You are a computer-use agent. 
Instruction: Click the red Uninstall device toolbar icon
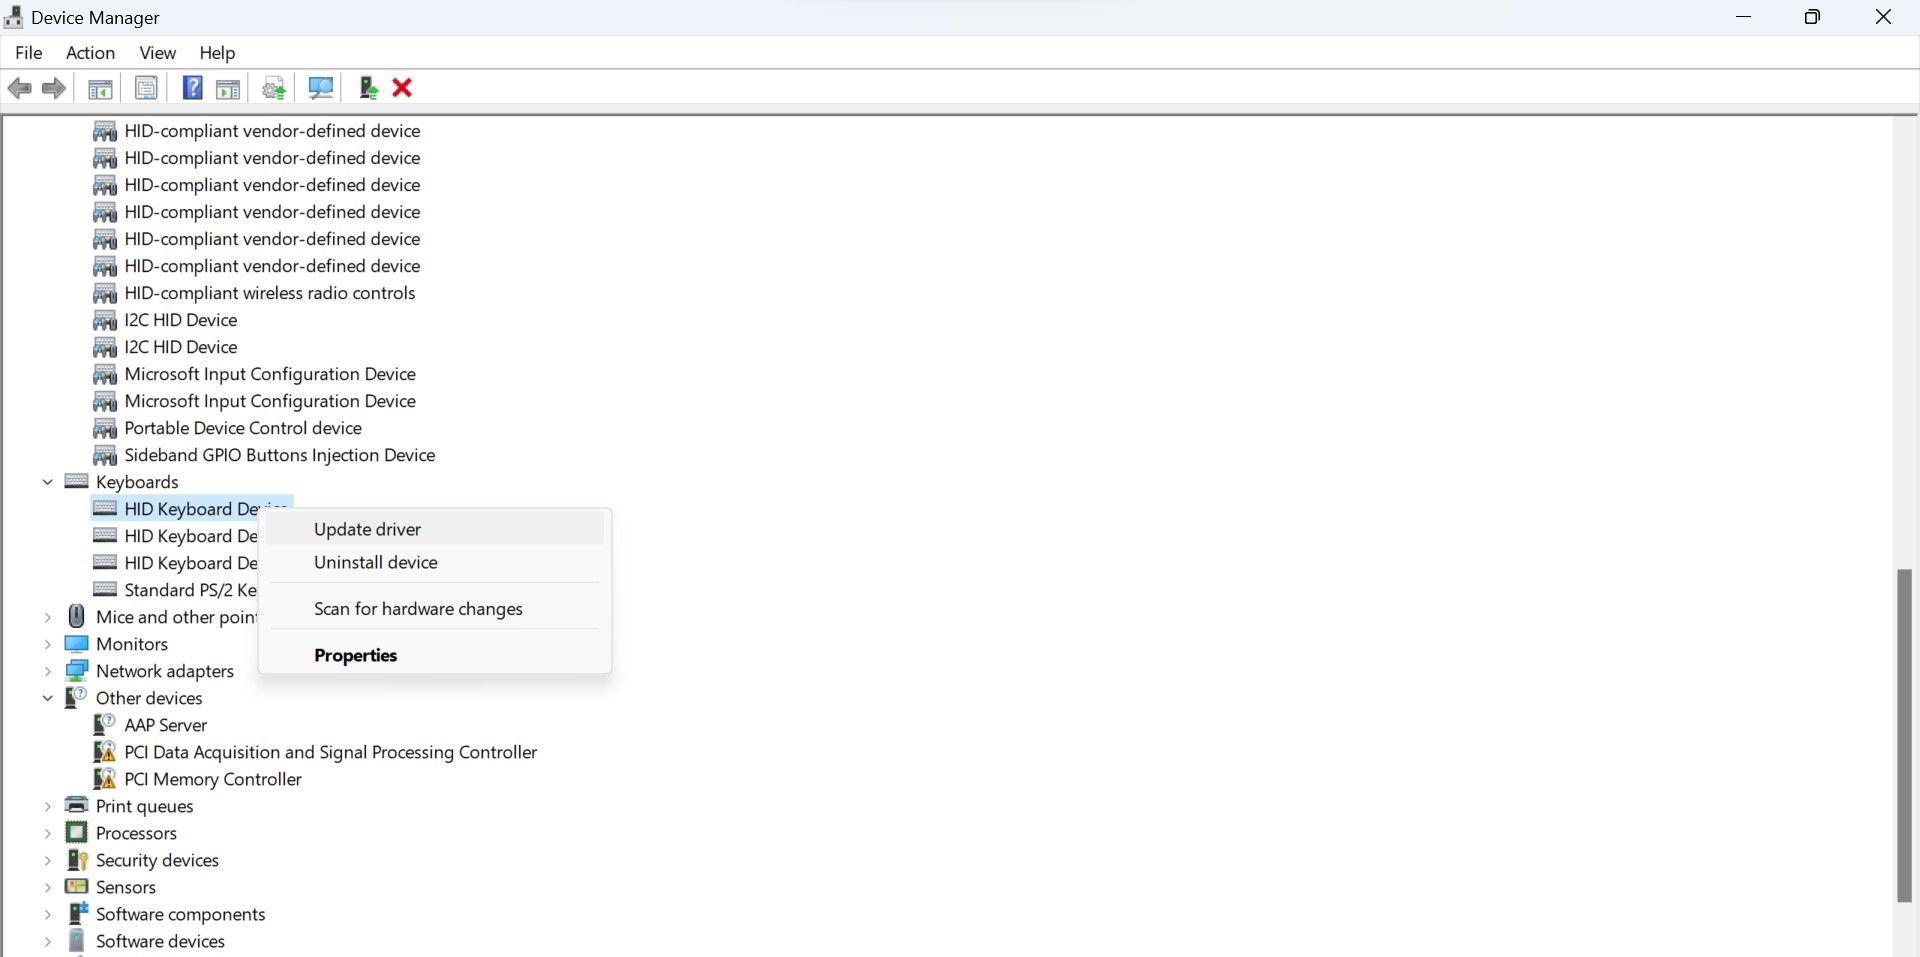click(x=401, y=88)
